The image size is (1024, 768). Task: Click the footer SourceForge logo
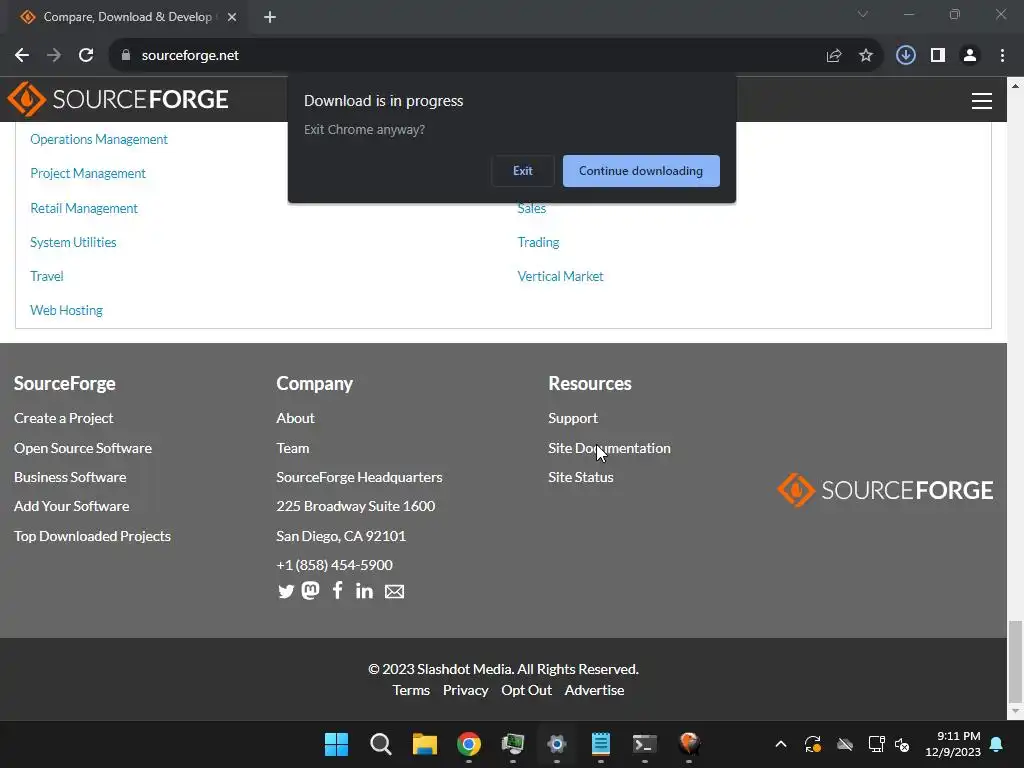click(x=885, y=490)
